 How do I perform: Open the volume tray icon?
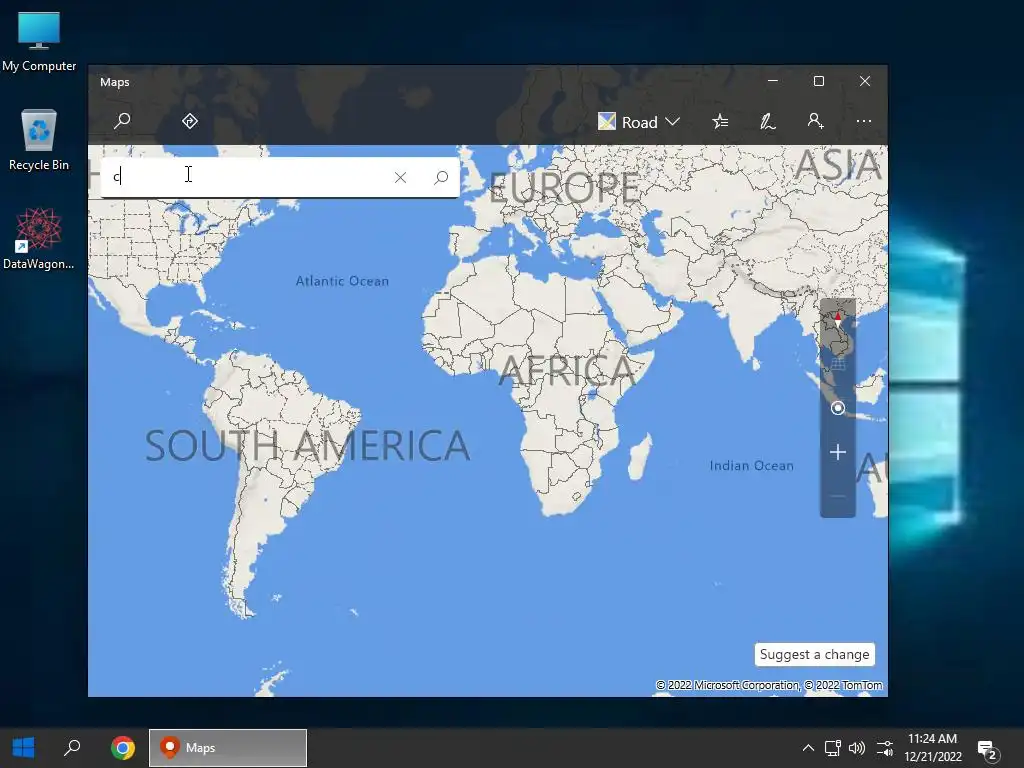point(857,748)
